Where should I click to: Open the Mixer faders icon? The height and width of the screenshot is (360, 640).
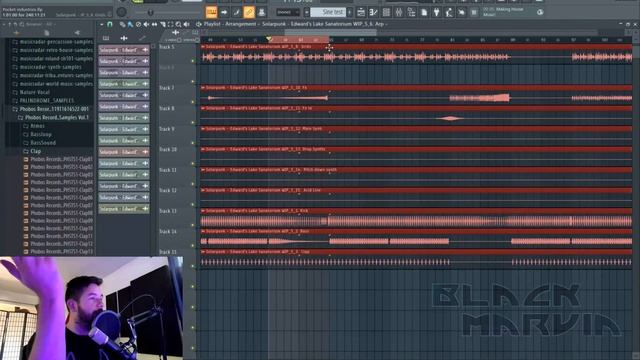pos(399,13)
